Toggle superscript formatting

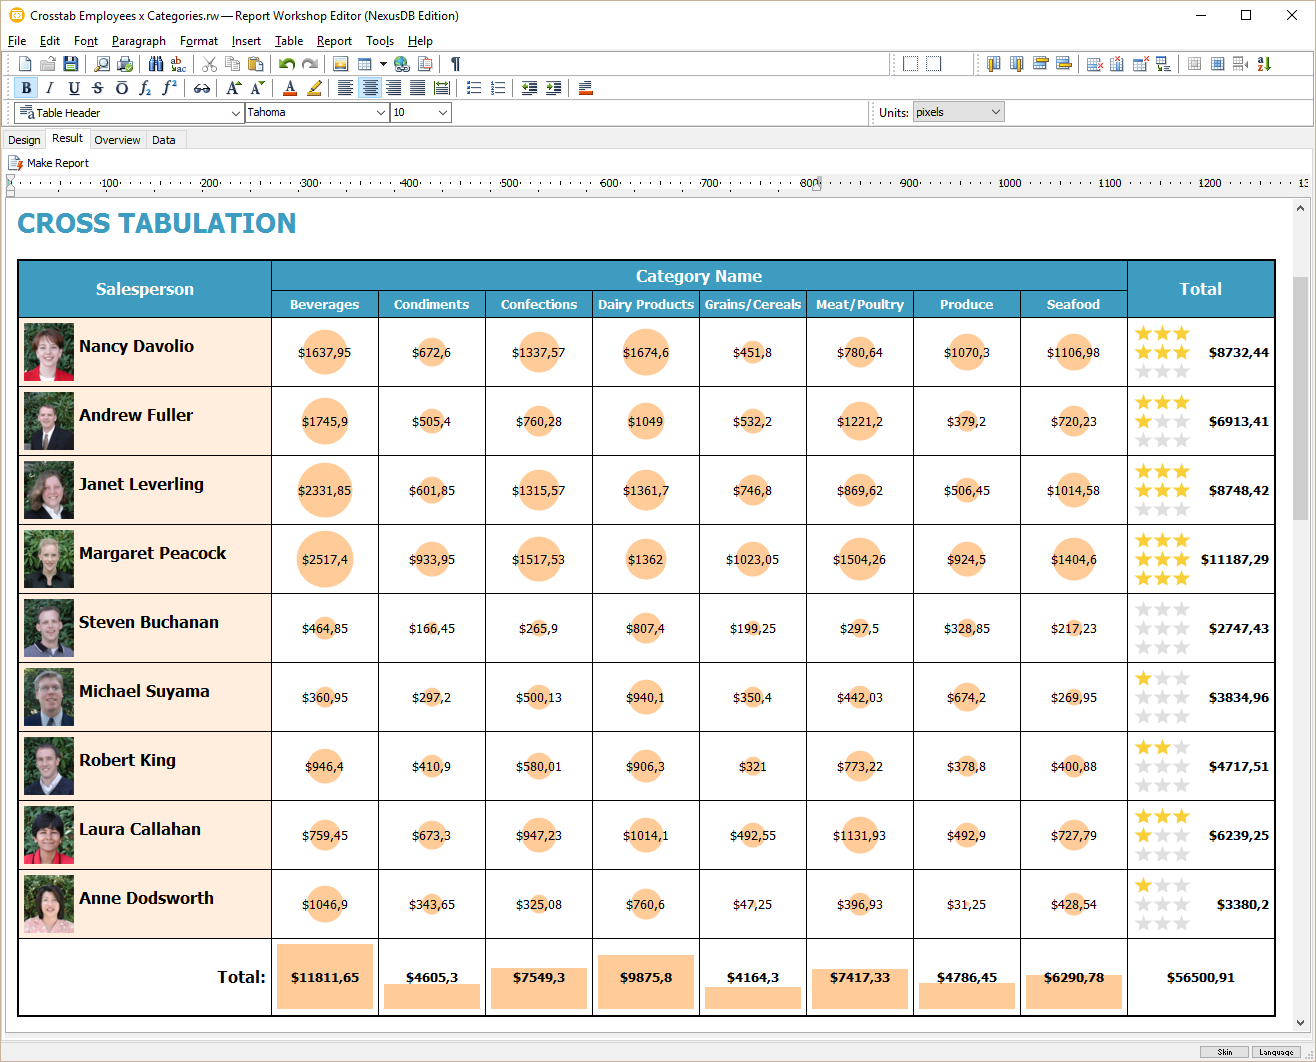(x=170, y=88)
